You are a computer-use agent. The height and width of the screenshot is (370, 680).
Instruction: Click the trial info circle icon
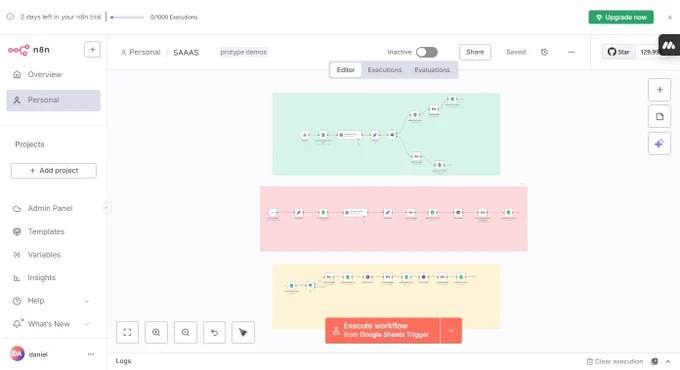tap(10, 17)
